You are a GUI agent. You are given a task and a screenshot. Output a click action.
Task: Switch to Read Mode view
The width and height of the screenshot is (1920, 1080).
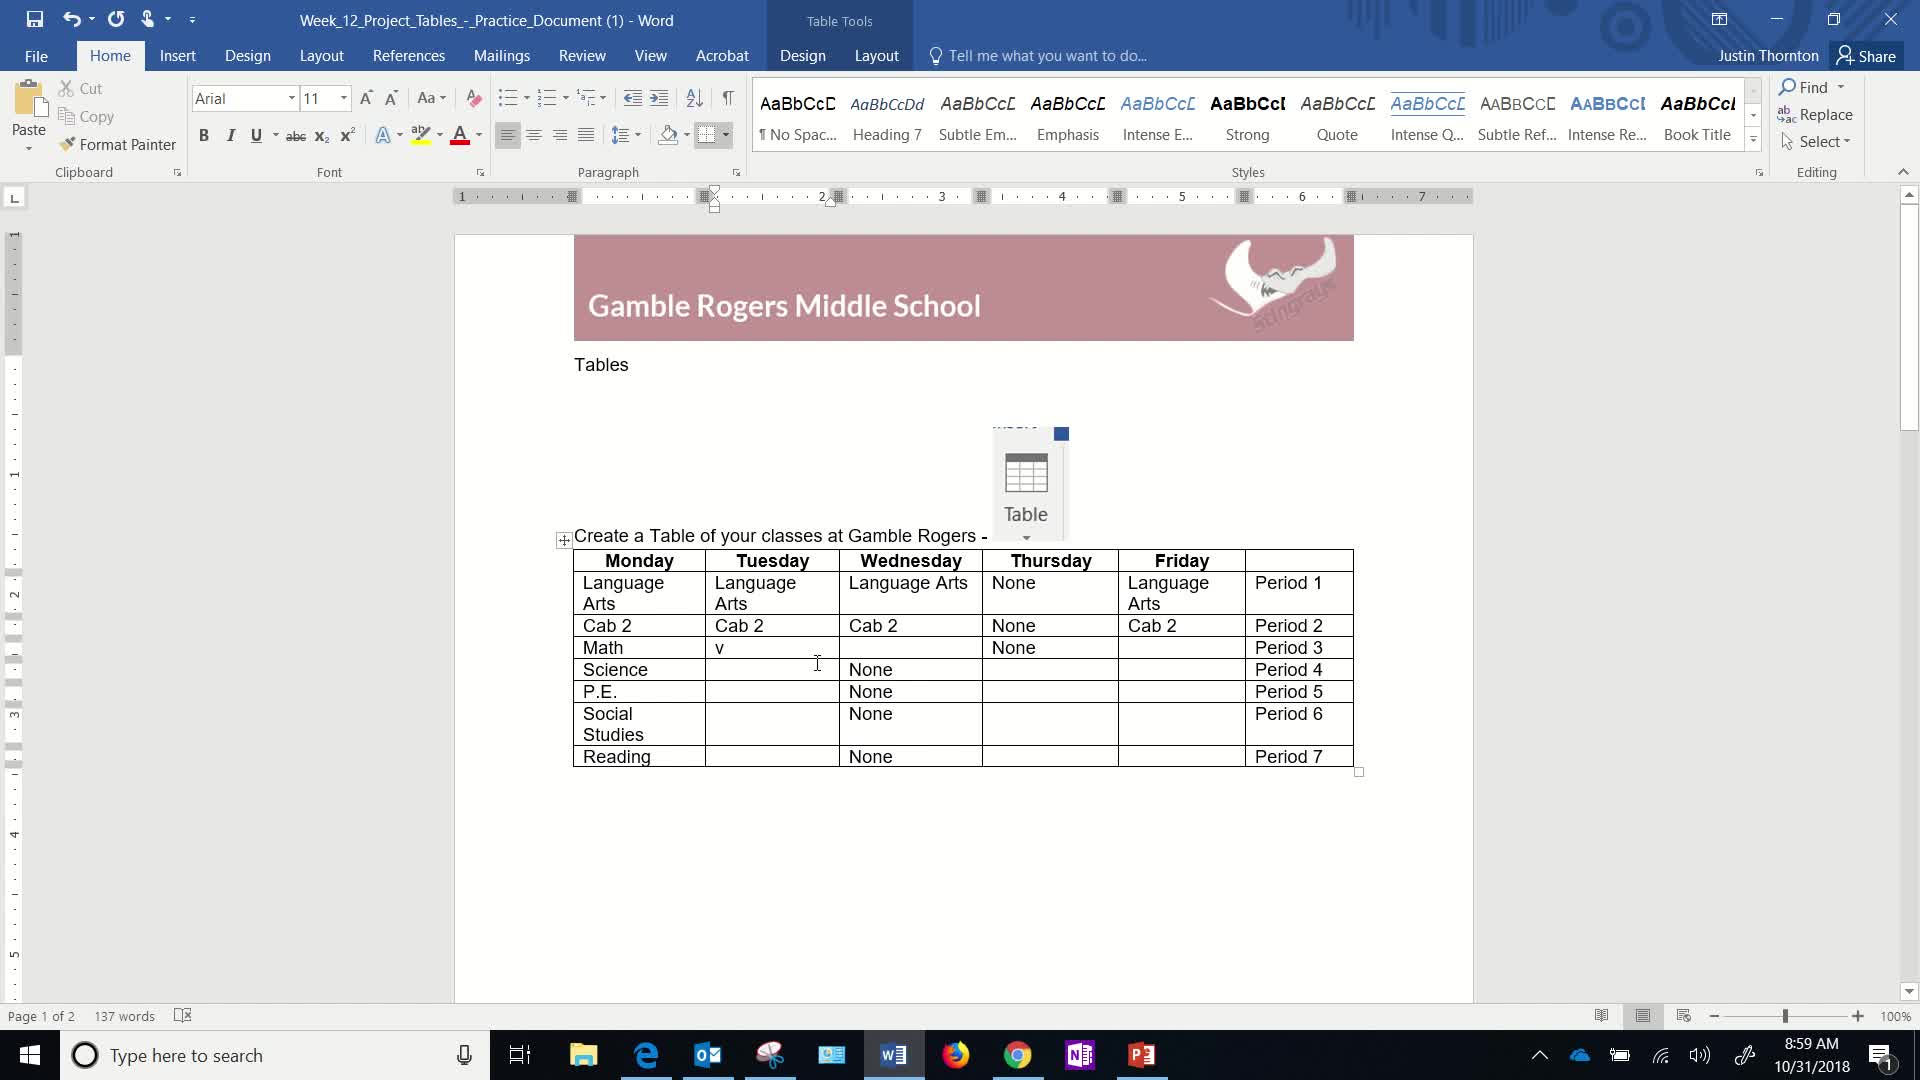1601,1016
